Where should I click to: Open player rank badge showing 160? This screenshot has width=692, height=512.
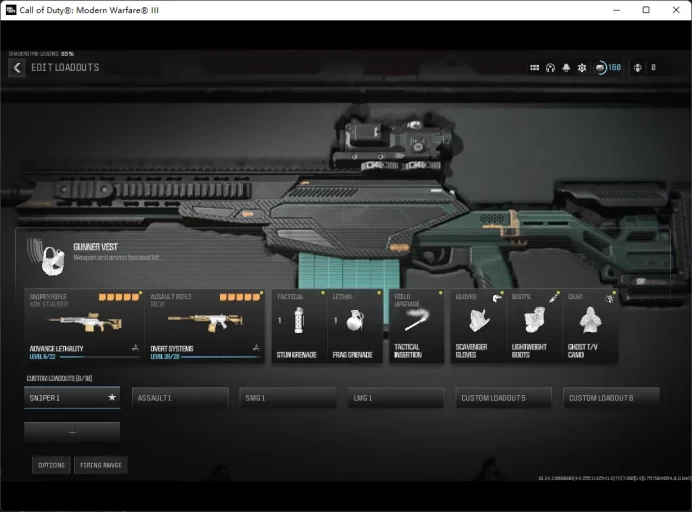coord(608,68)
